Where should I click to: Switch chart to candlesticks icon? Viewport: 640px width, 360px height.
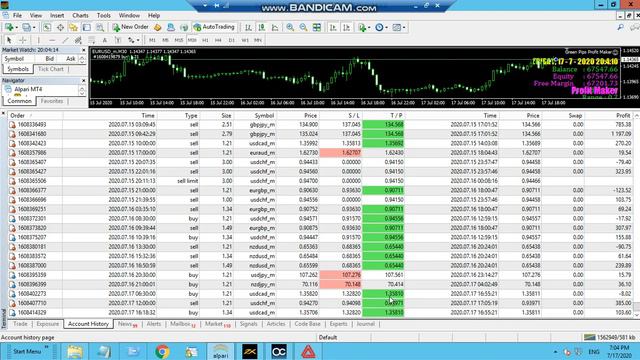pyautogui.click(x=262, y=27)
